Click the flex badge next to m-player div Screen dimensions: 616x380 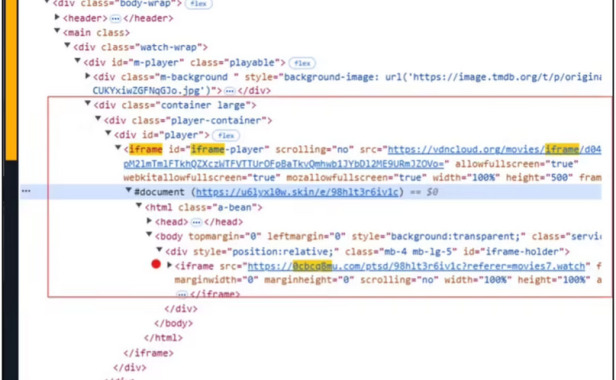pyautogui.click(x=302, y=63)
